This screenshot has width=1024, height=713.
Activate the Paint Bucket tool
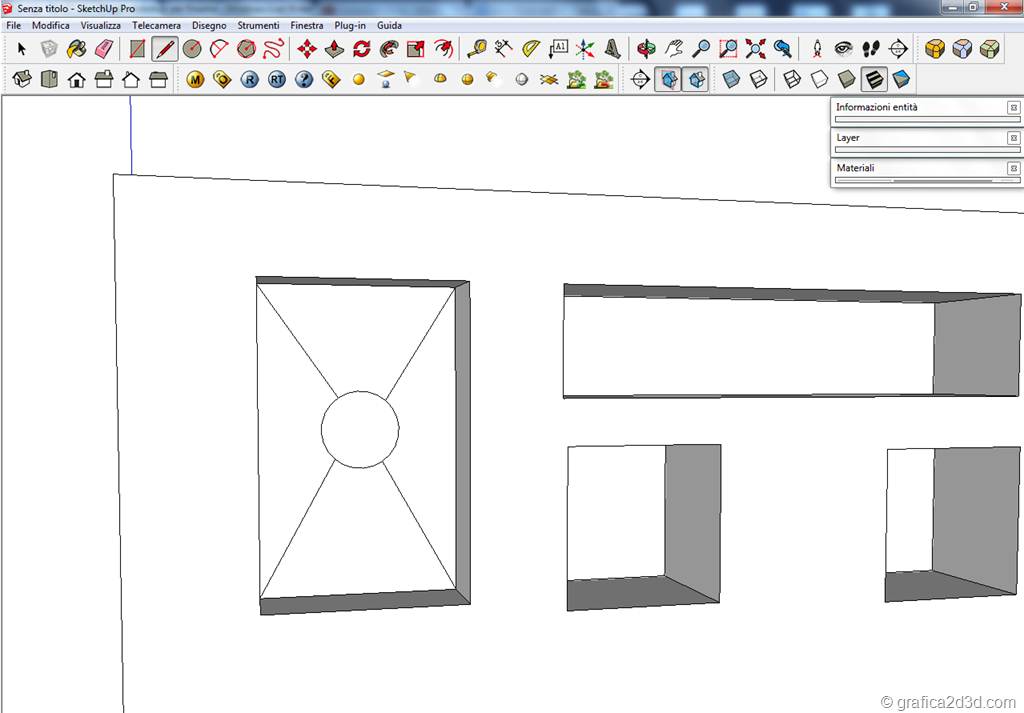coord(77,48)
